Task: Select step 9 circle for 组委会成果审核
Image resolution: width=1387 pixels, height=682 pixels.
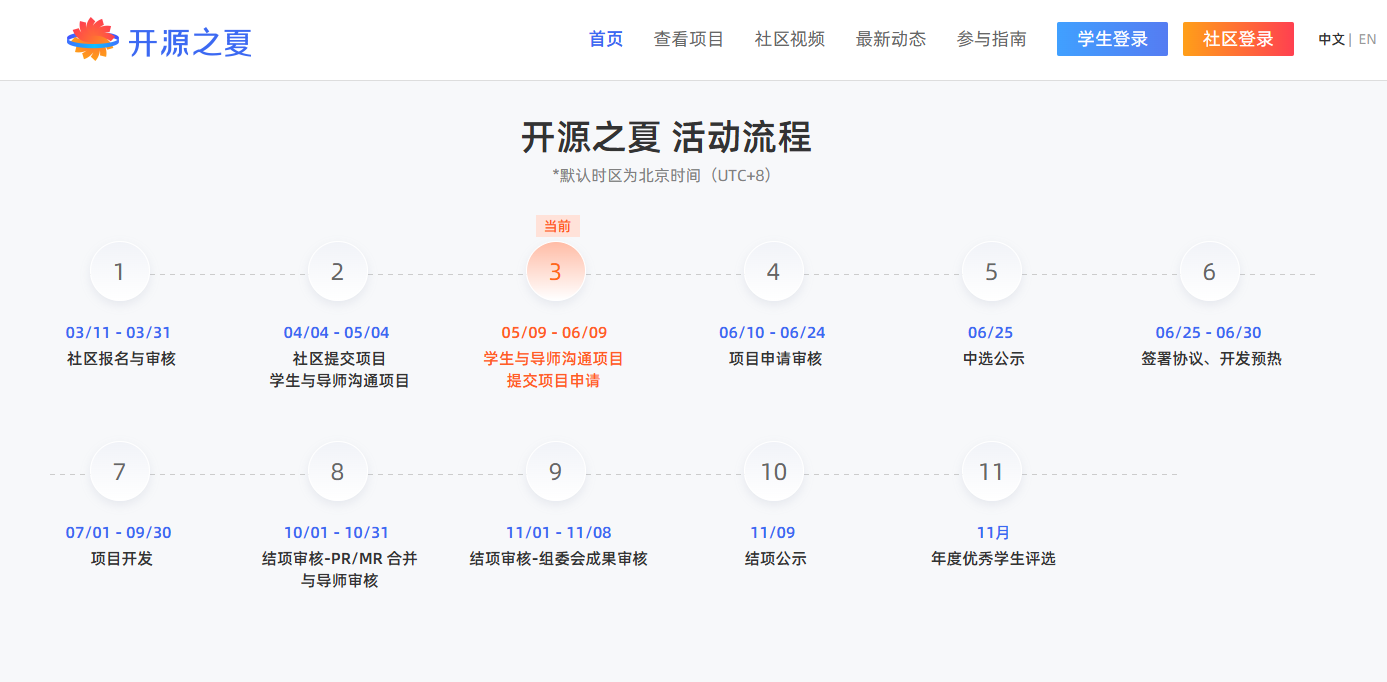Action: coord(556,472)
